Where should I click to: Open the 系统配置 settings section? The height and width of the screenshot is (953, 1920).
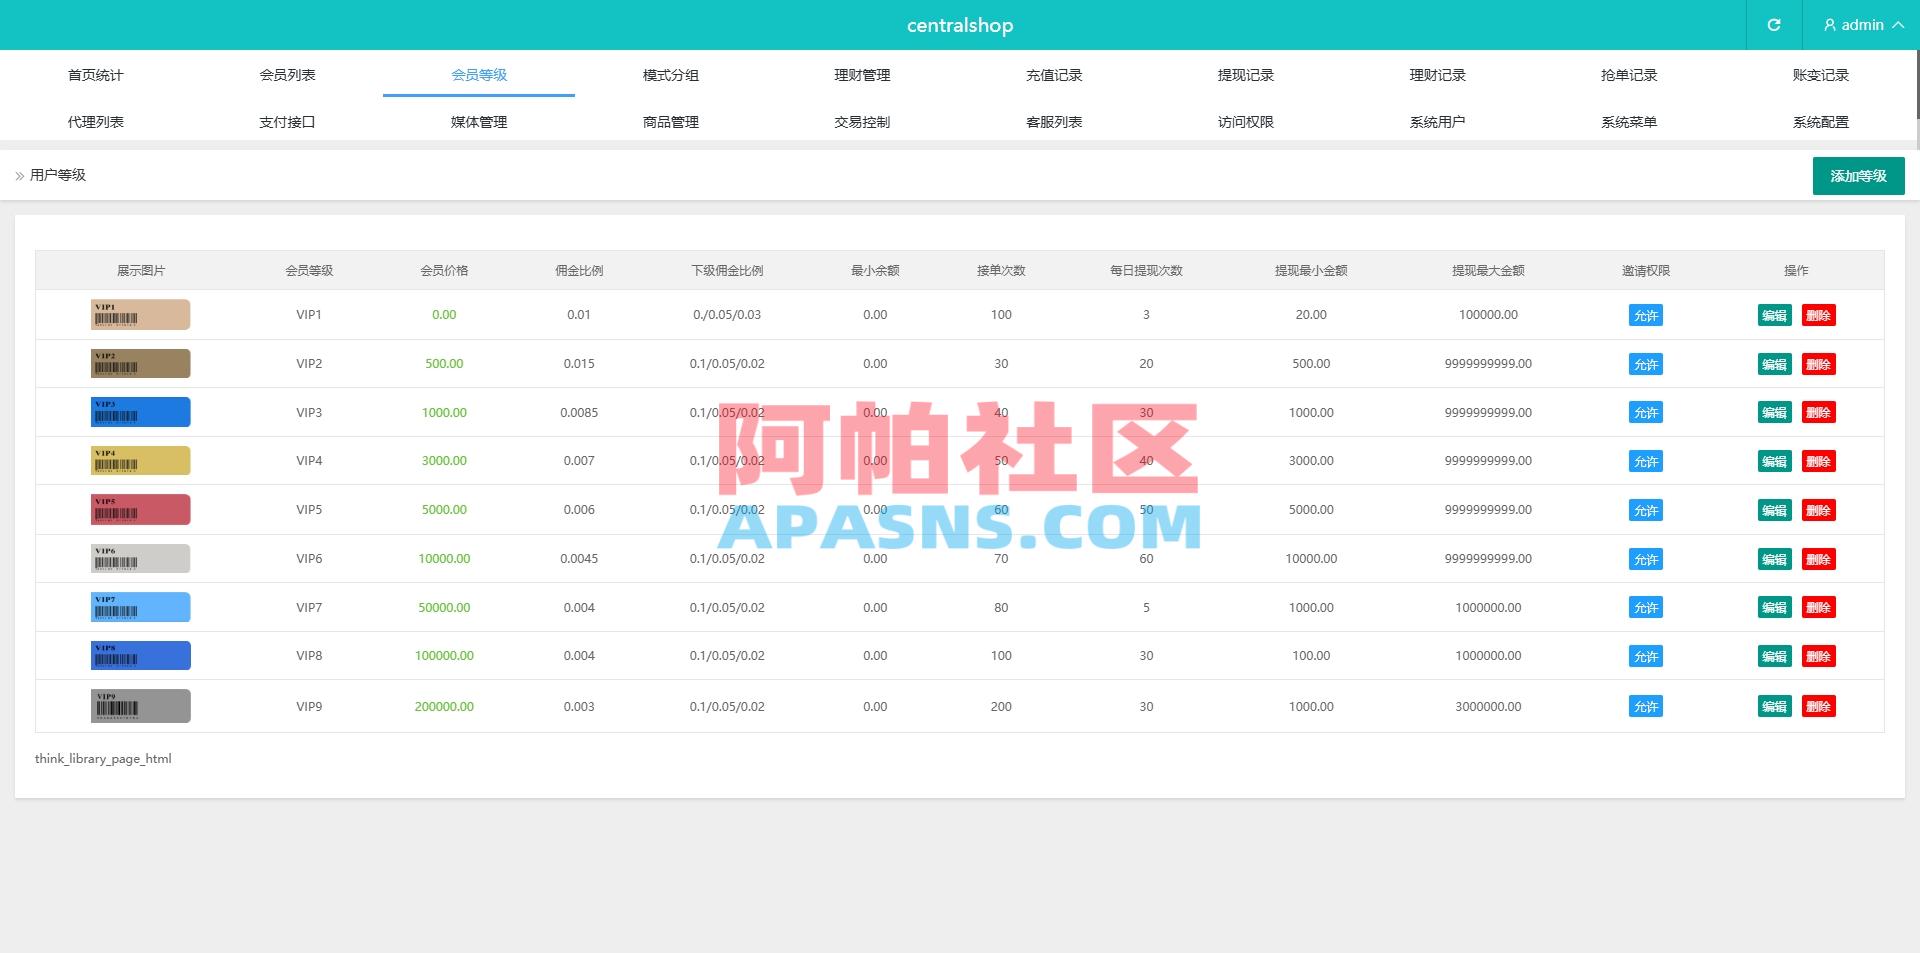point(1821,121)
